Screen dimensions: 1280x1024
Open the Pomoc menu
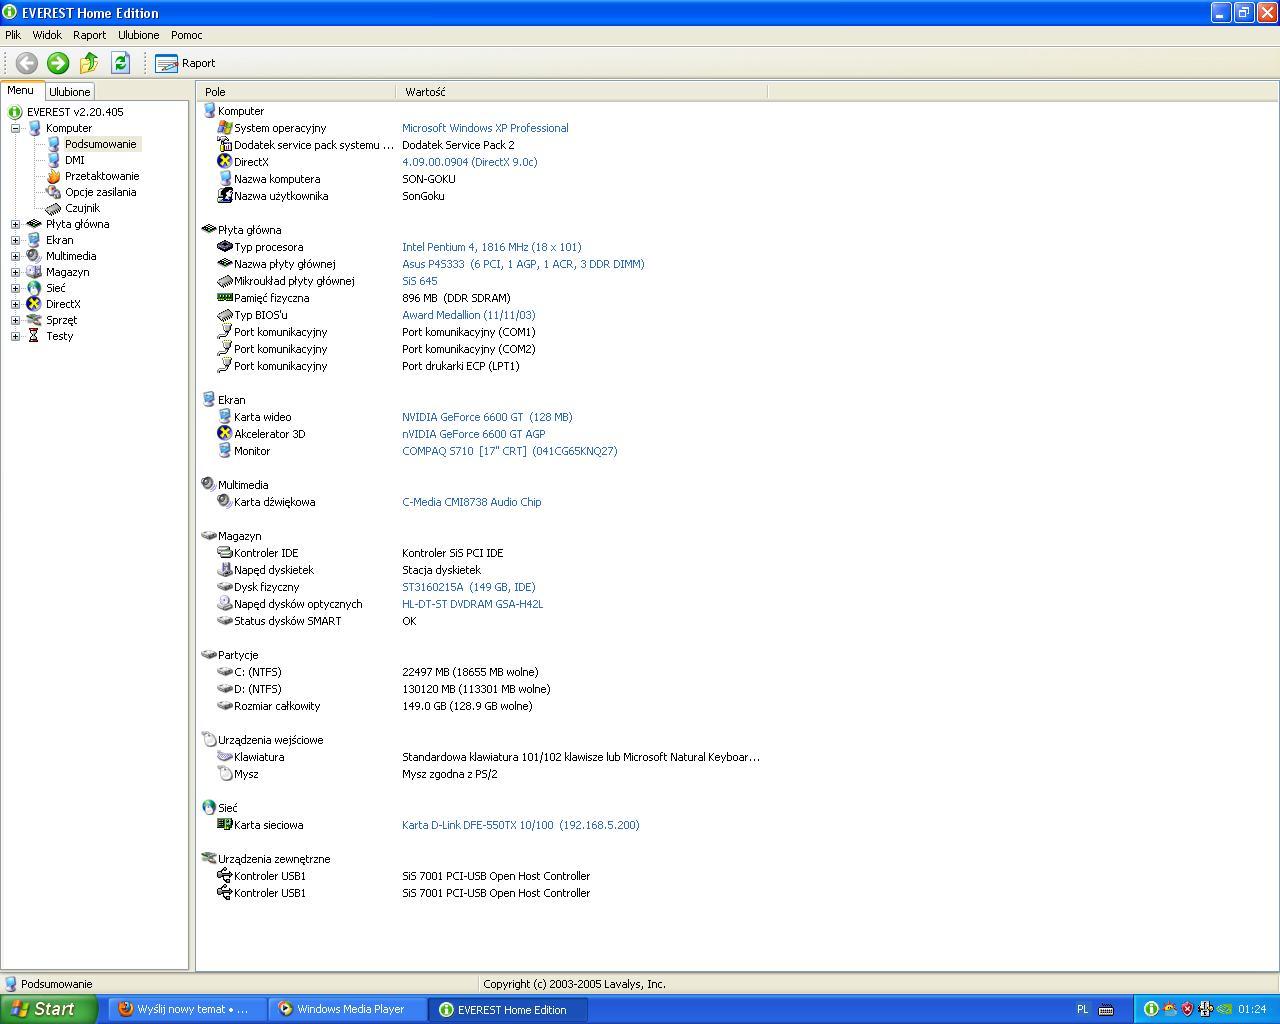click(x=186, y=35)
